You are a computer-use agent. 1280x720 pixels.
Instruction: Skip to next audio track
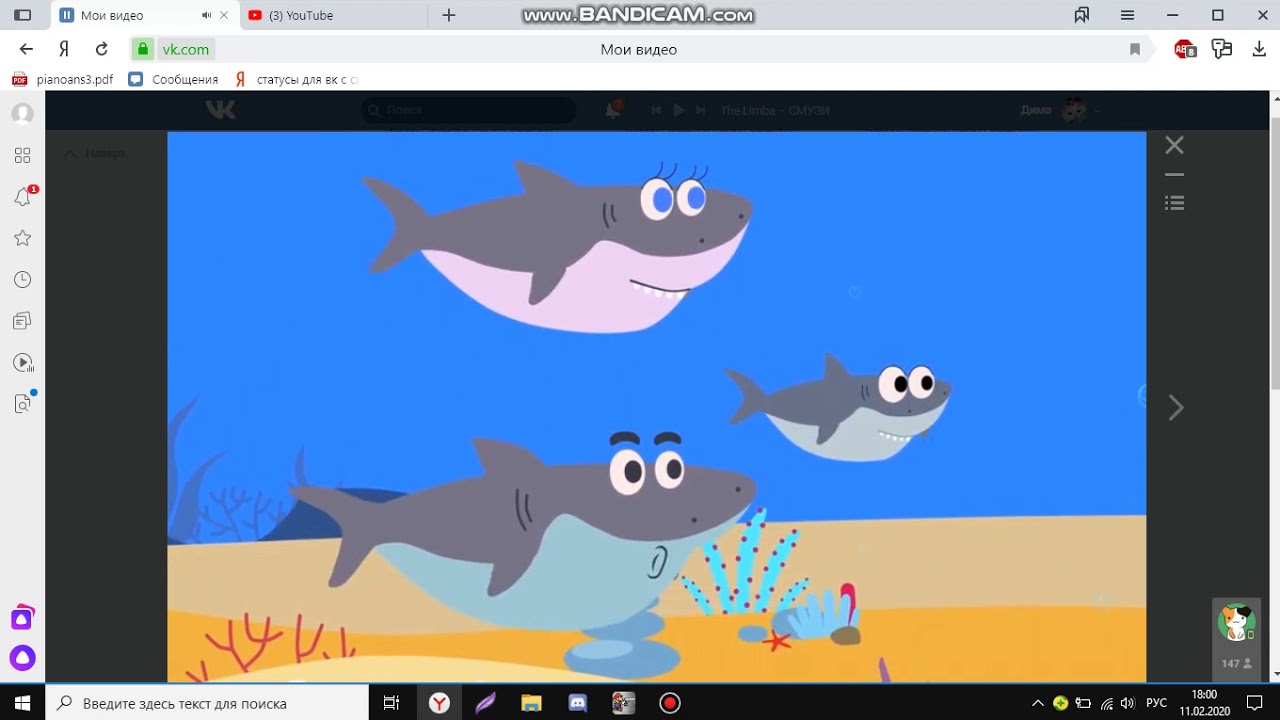700,110
